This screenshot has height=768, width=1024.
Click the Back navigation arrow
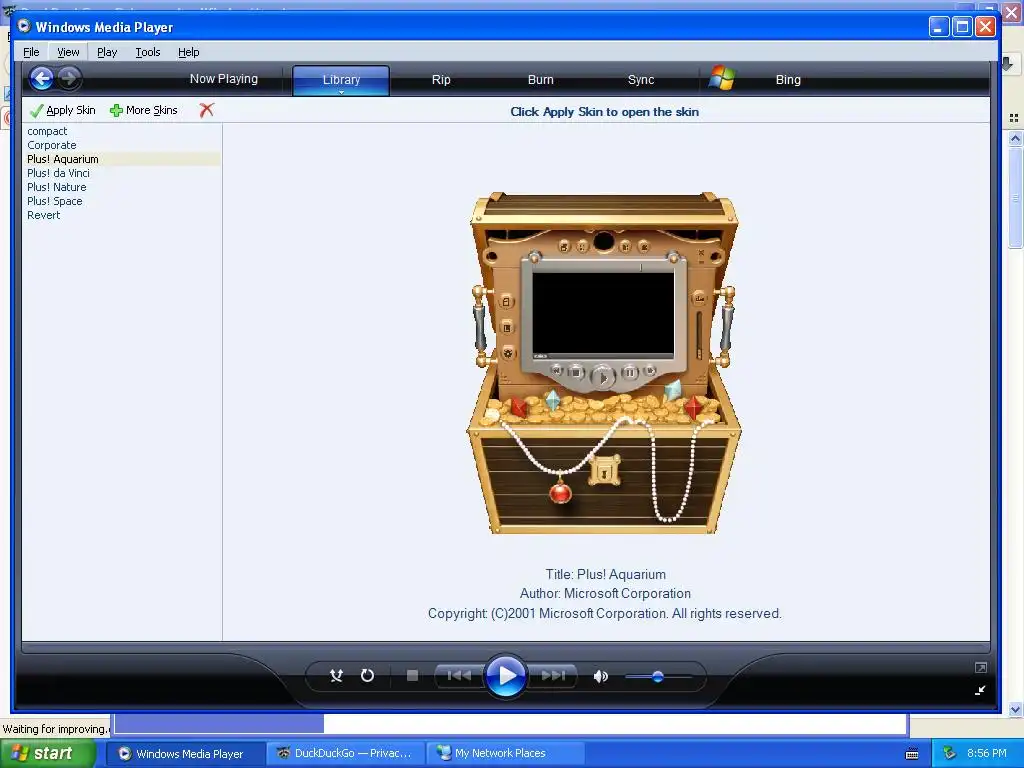click(x=42, y=79)
